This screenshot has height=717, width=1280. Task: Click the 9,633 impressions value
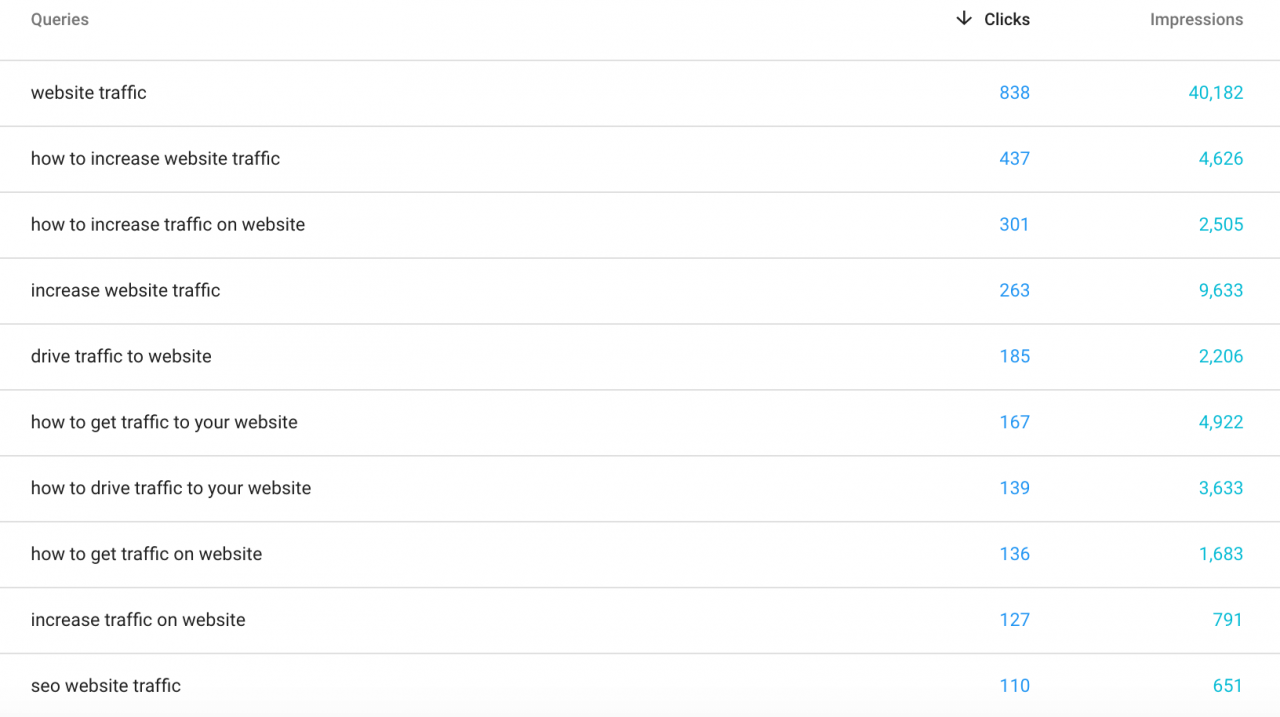tap(1221, 291)
